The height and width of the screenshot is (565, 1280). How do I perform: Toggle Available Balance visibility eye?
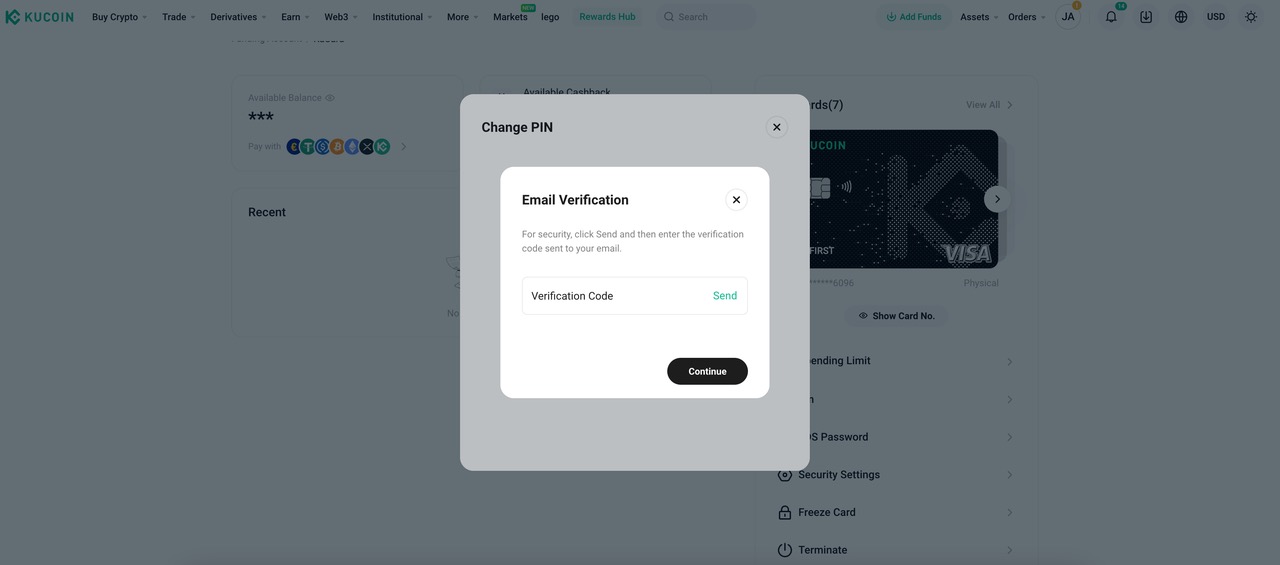click(x=330, y=98)
